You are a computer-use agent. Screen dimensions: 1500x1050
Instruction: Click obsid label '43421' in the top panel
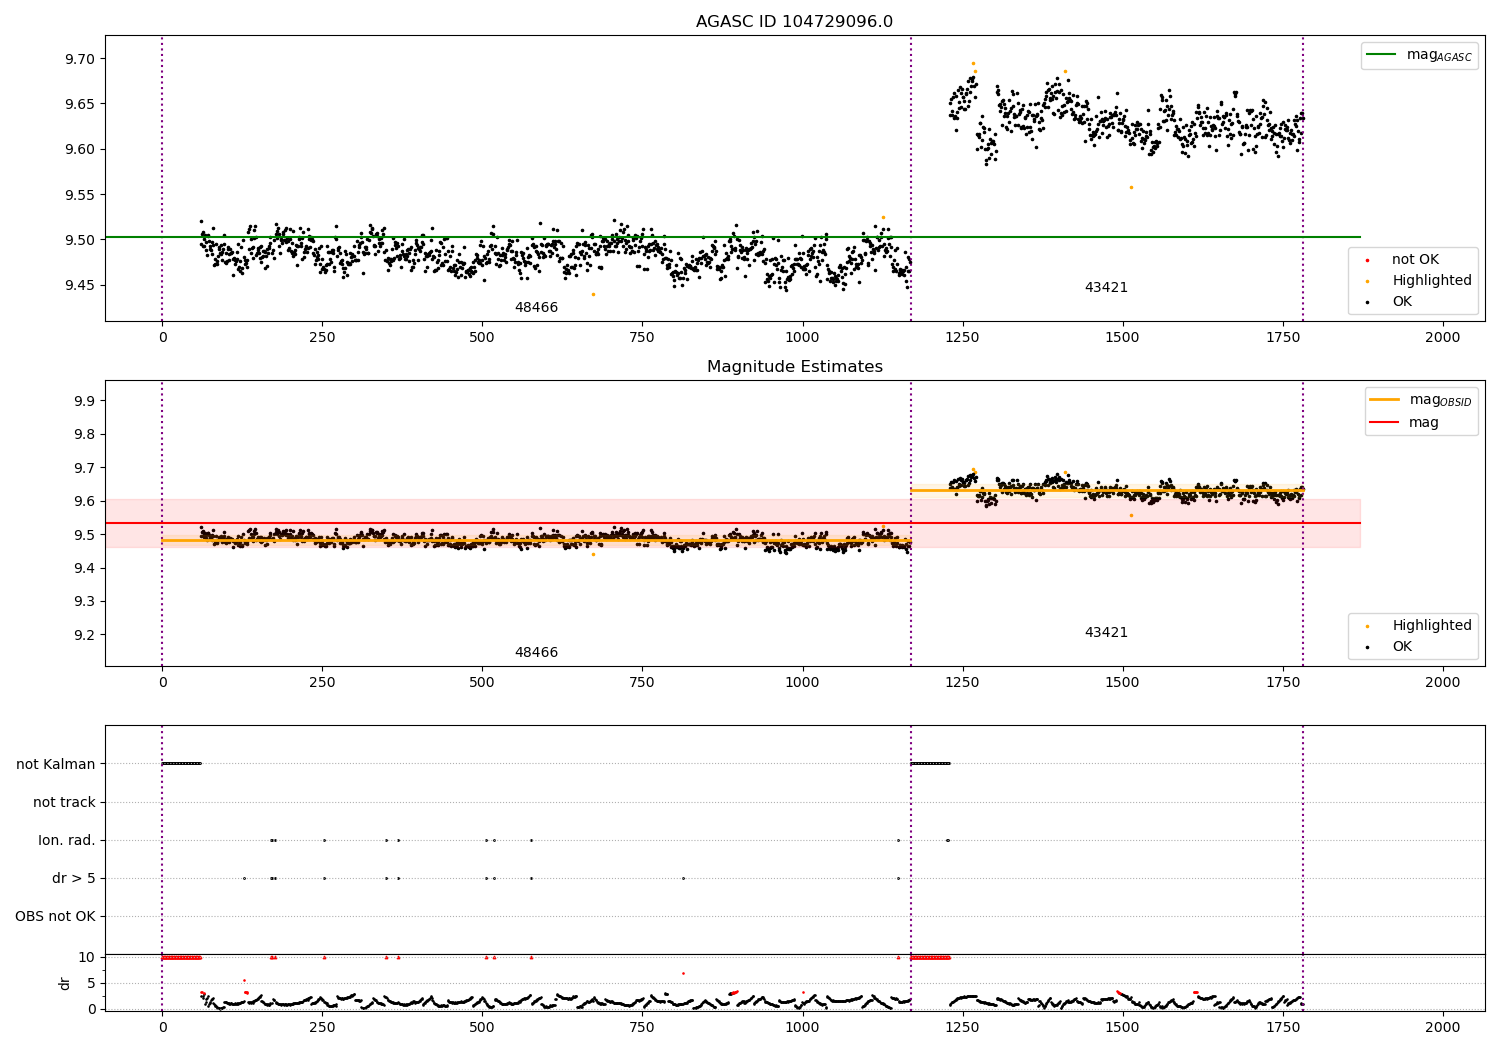pyautogui.click(x=1106, y=288)
